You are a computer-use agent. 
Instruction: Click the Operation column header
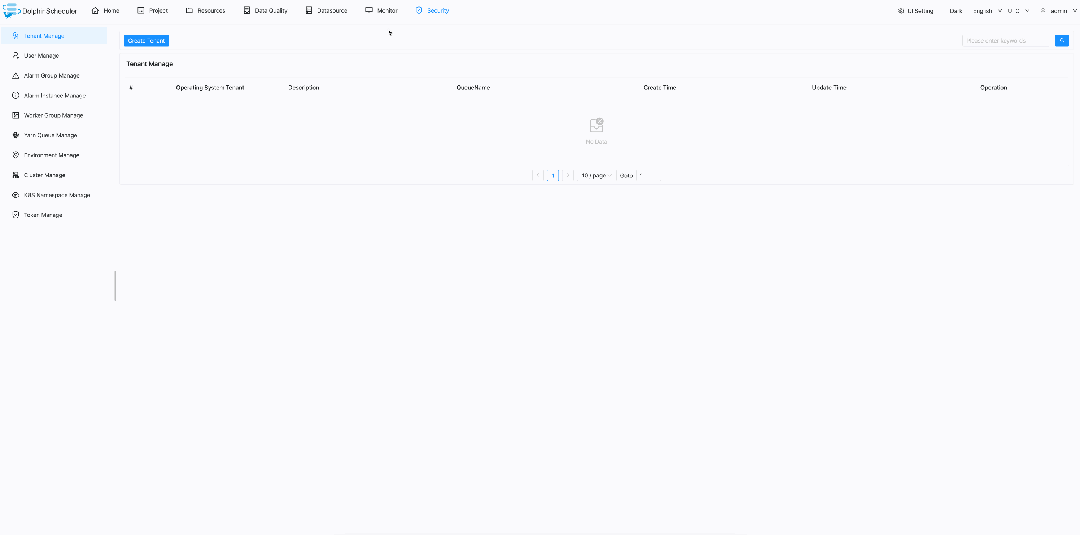994,88
